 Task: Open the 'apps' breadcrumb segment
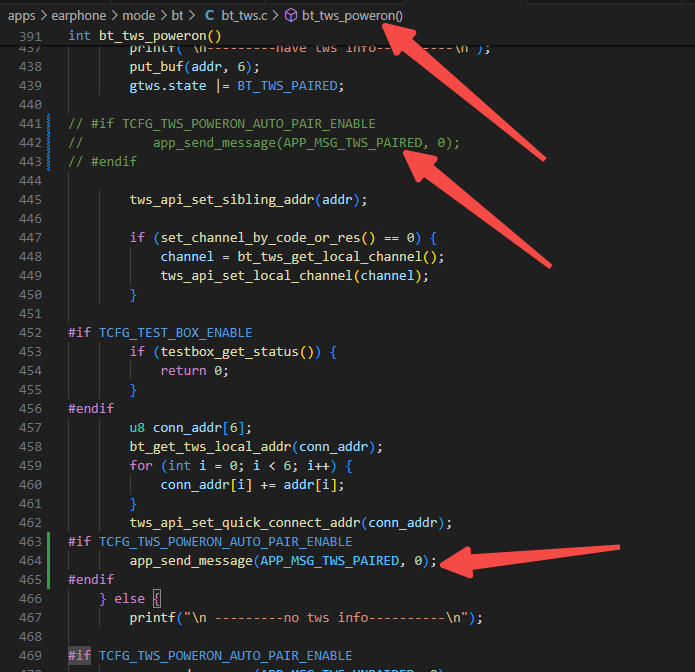coord(21,16)
